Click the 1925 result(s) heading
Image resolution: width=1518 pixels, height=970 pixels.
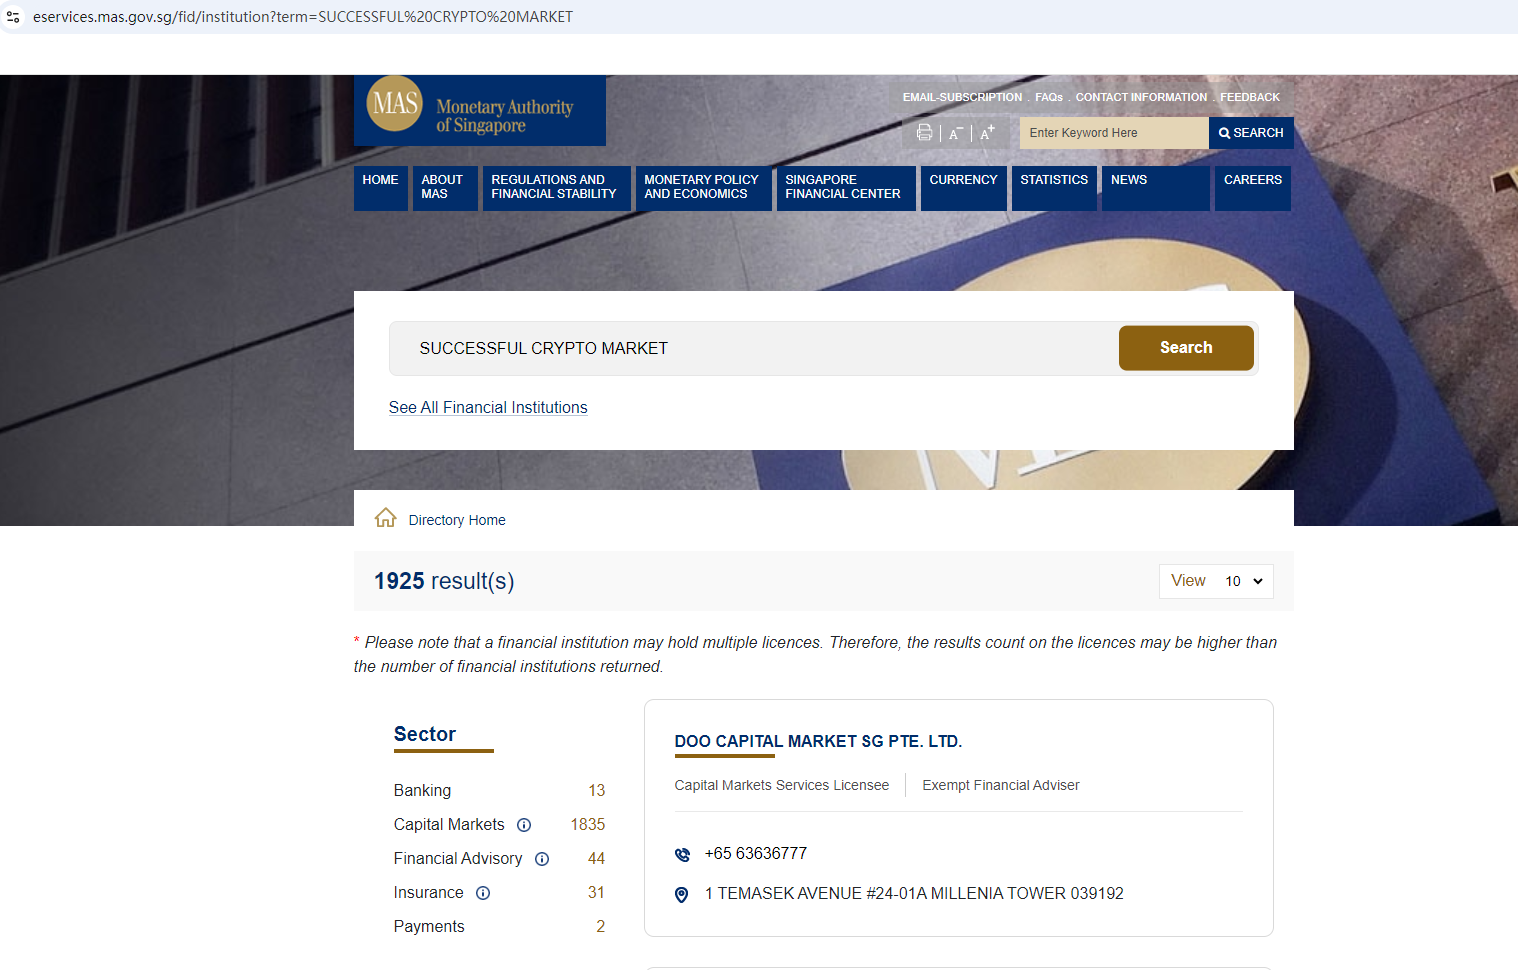(x=444, y=581)
